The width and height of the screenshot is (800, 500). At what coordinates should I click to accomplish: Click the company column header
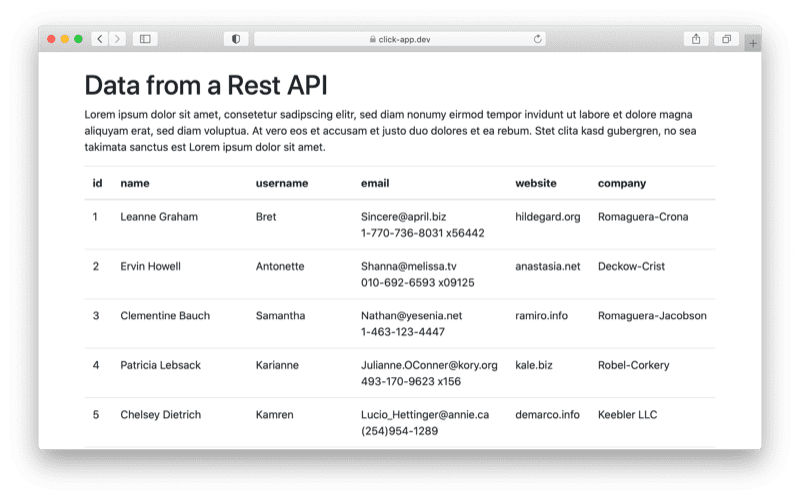622,183
